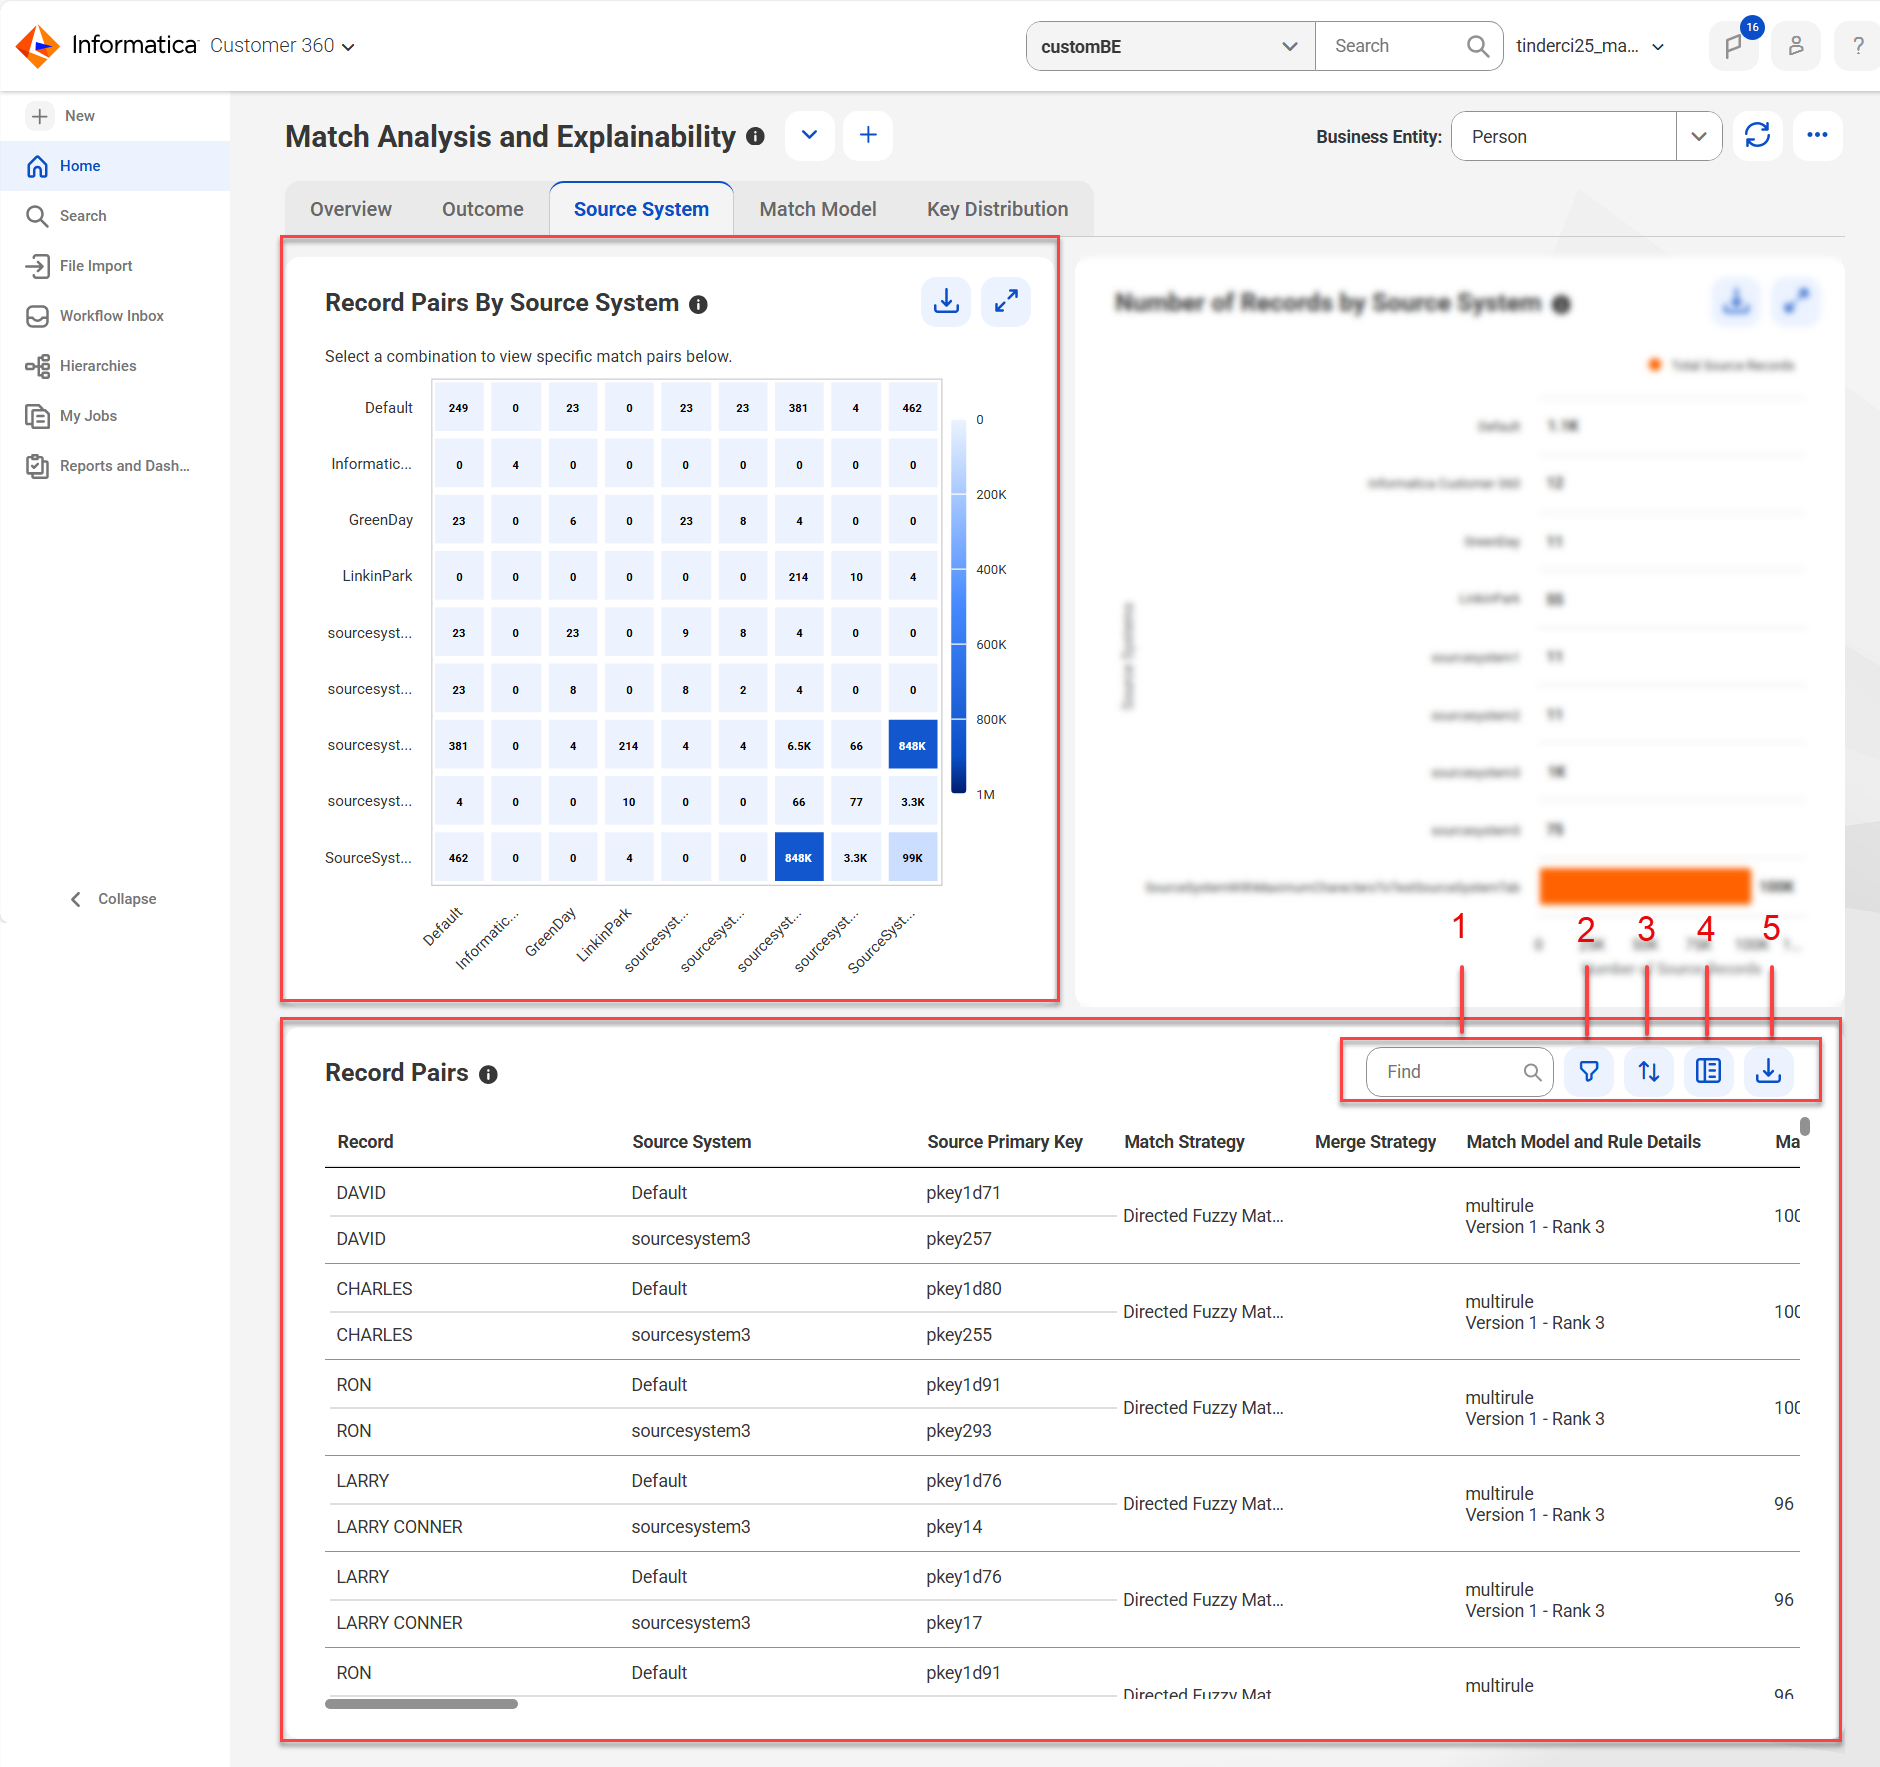Expand the Record Pairs By Source System chart
This screenshot has width=1880, height=1767.
(x=1006, y=301)
